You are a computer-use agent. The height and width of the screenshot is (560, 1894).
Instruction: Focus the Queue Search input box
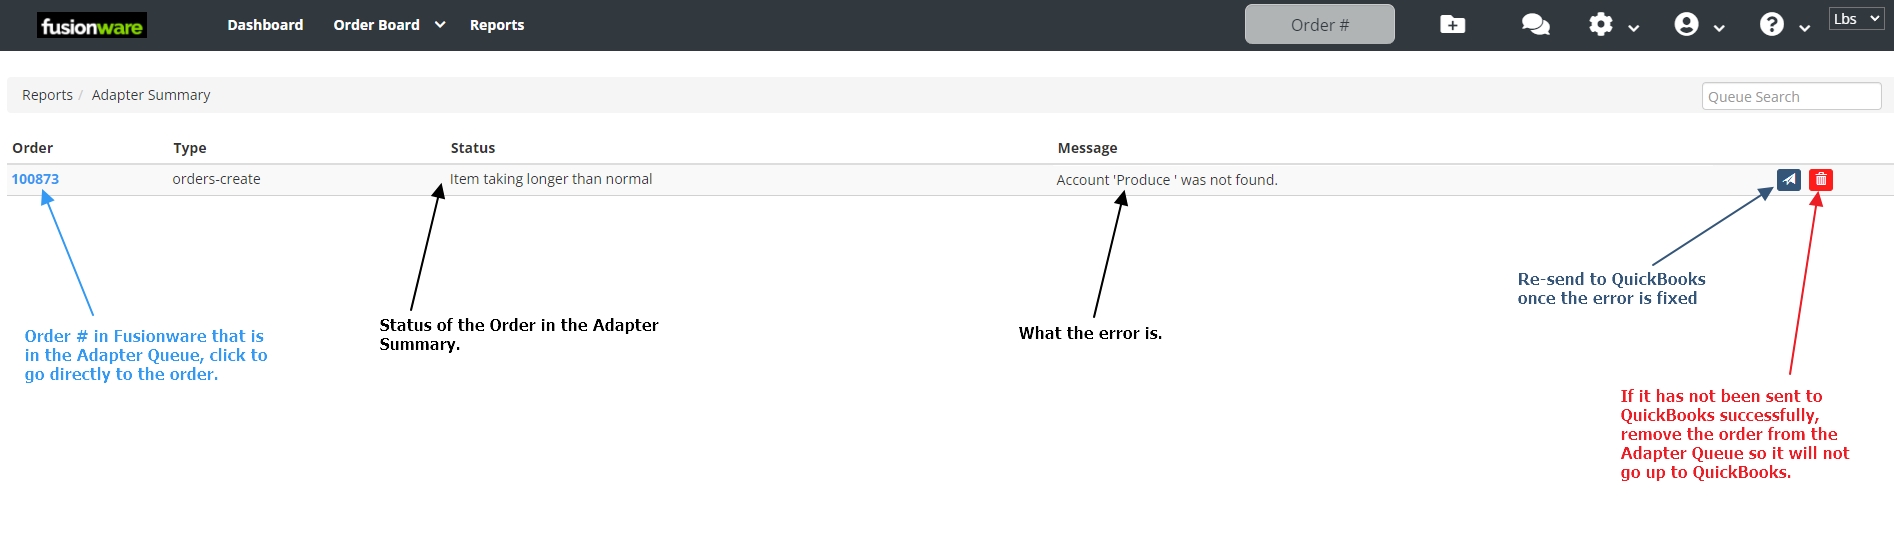pyautogui.click(x=1791, y=97)
